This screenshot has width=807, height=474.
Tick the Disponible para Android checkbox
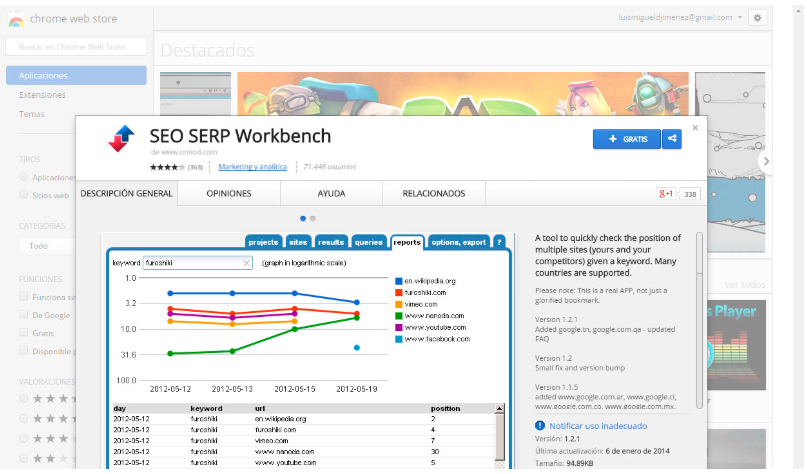(24, 350)
